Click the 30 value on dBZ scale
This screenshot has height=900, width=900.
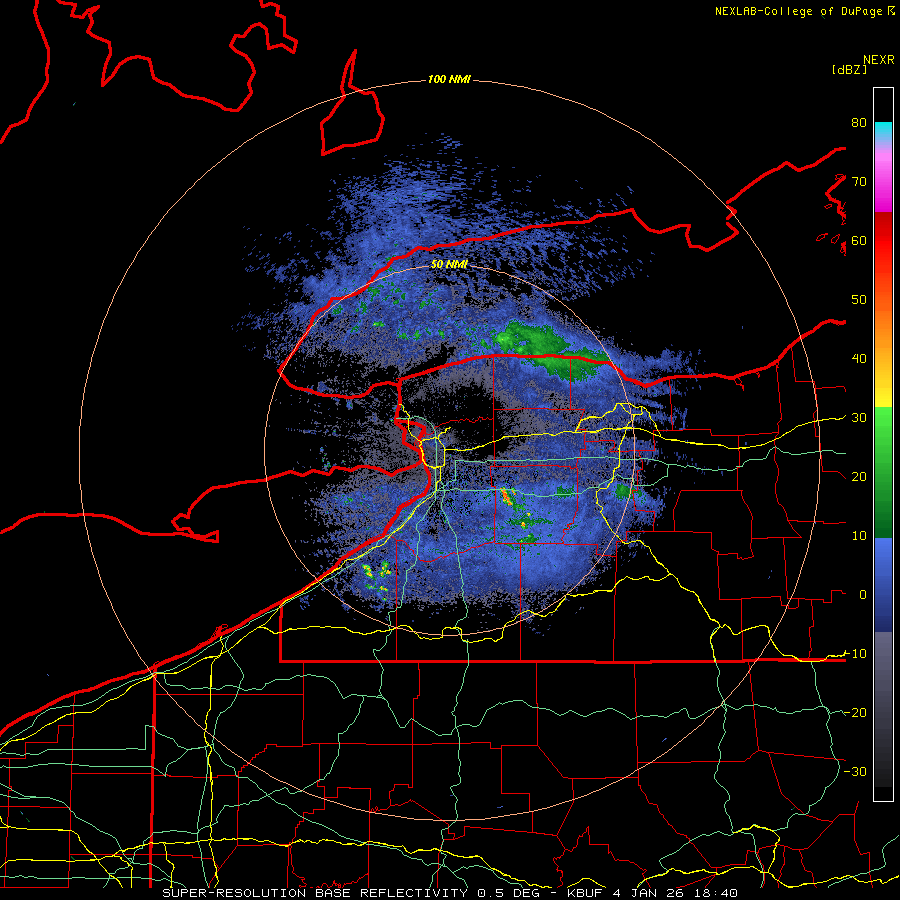(859, 417)
